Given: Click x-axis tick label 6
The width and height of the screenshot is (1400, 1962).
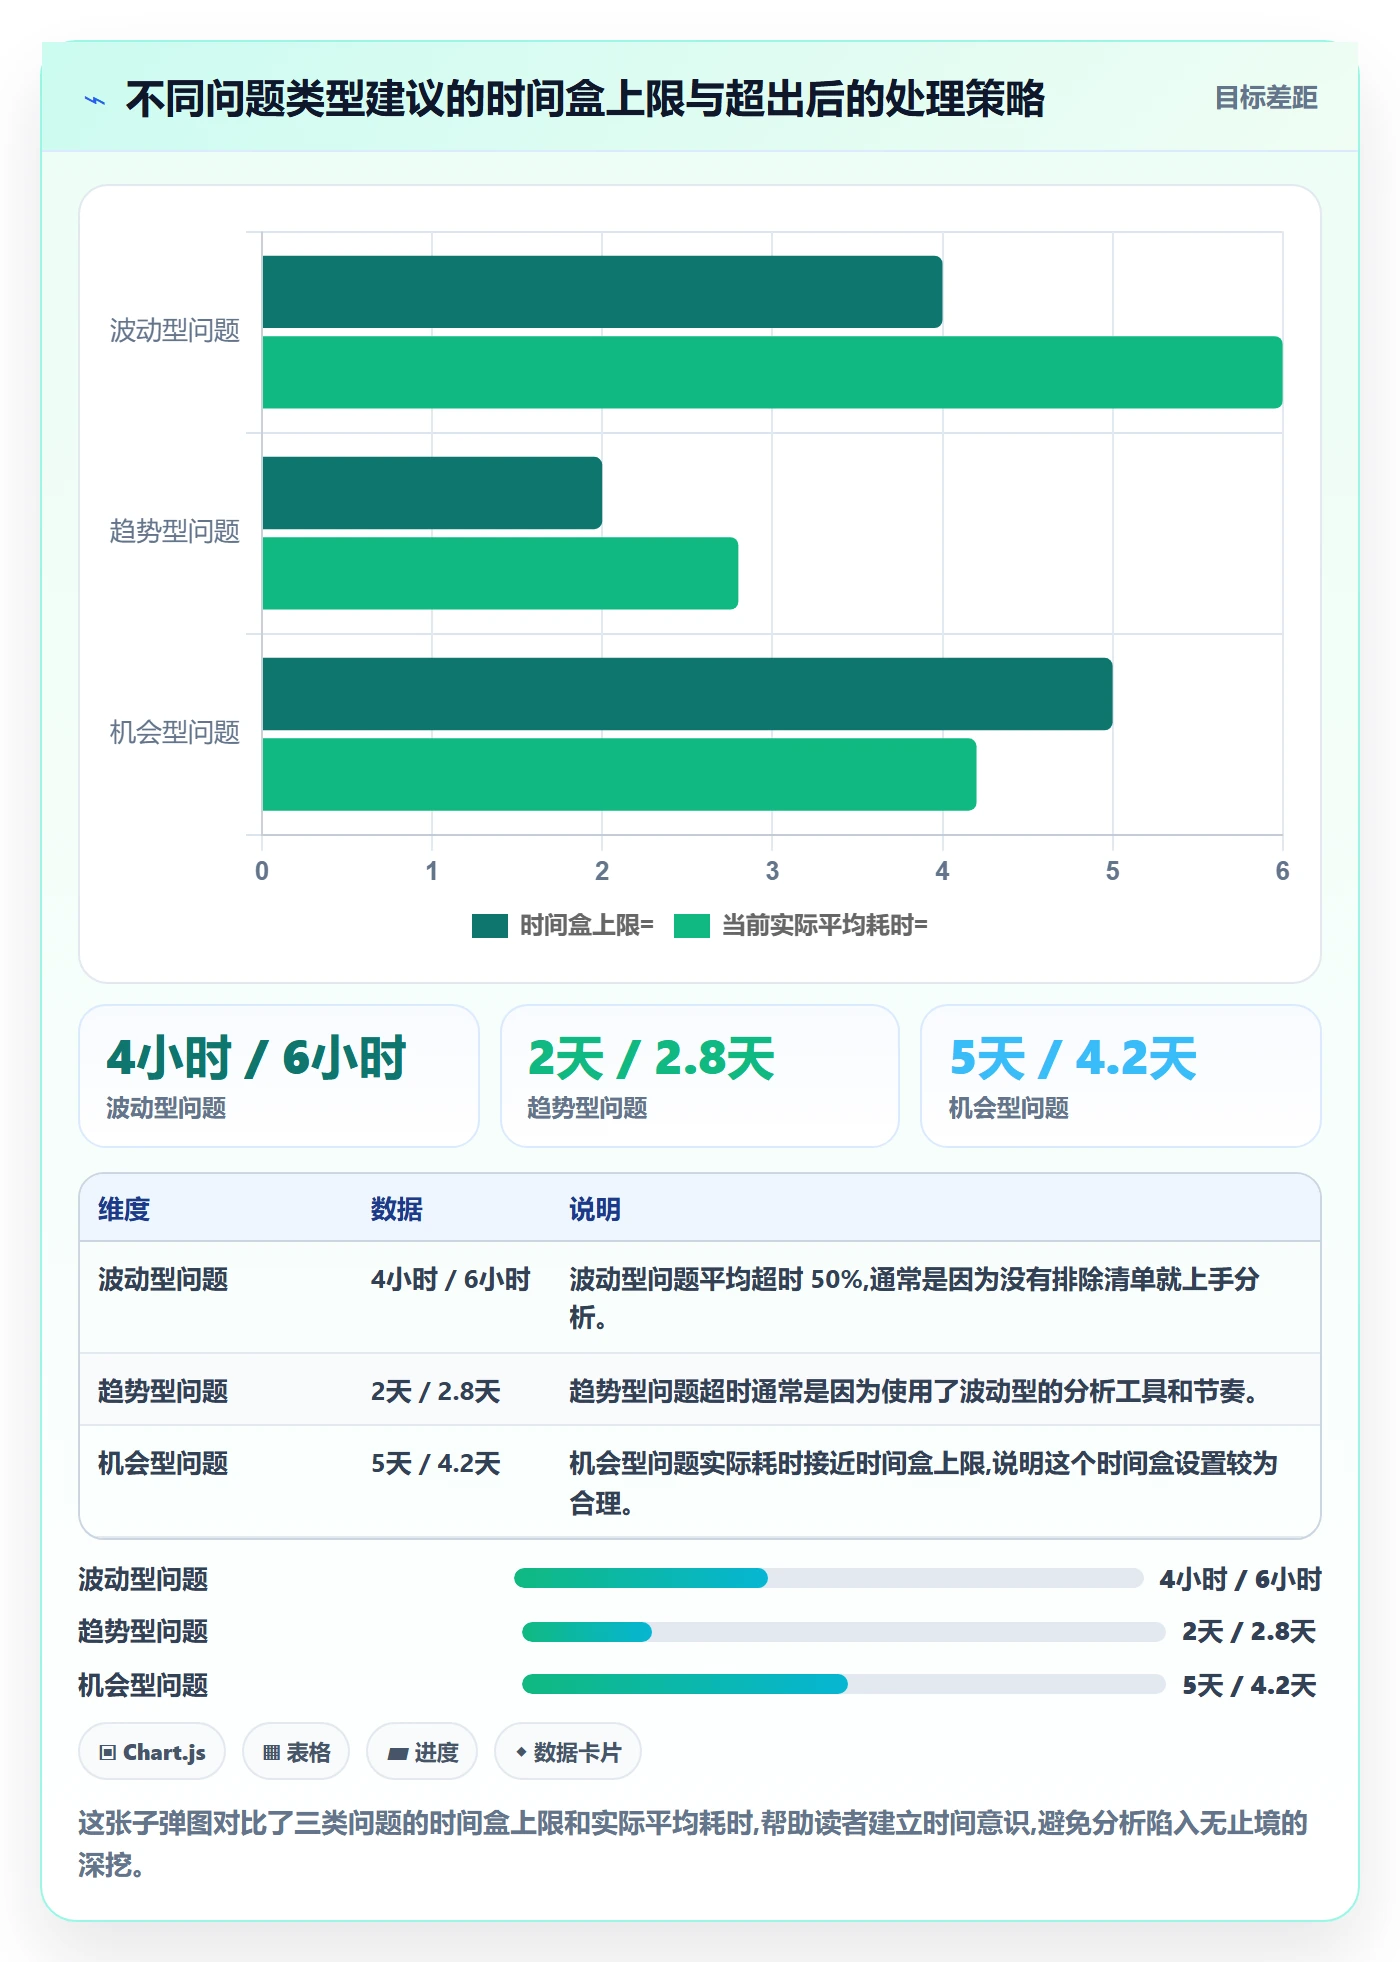Looking at the screenshot, I should pyautogui.click(x=1283, y=871).
